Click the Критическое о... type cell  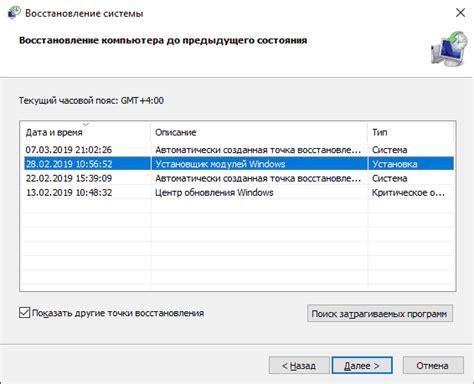pos(408,193)
